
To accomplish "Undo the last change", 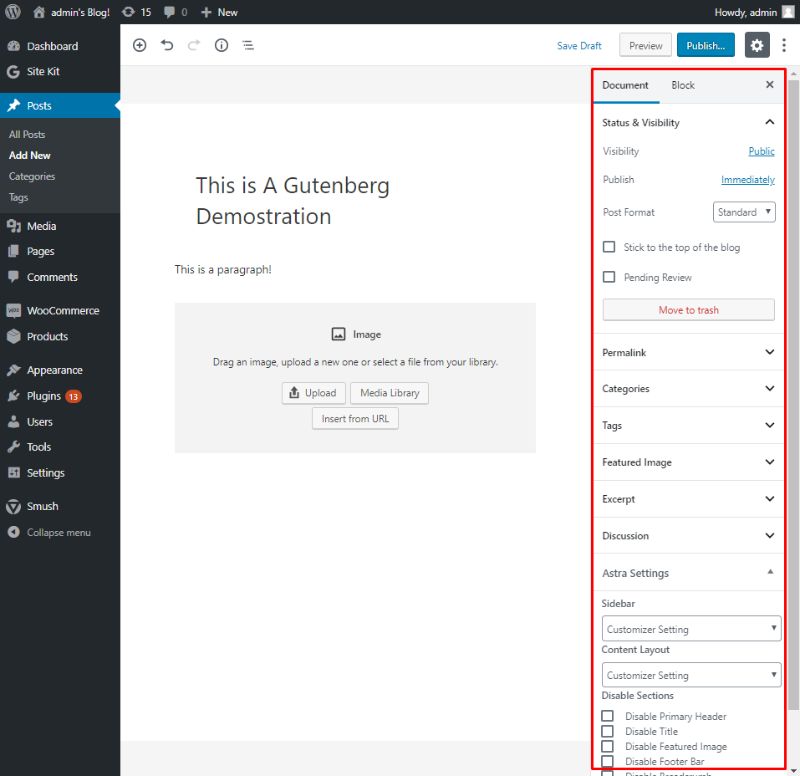I will pyautogui.click(x=167, y=45).
